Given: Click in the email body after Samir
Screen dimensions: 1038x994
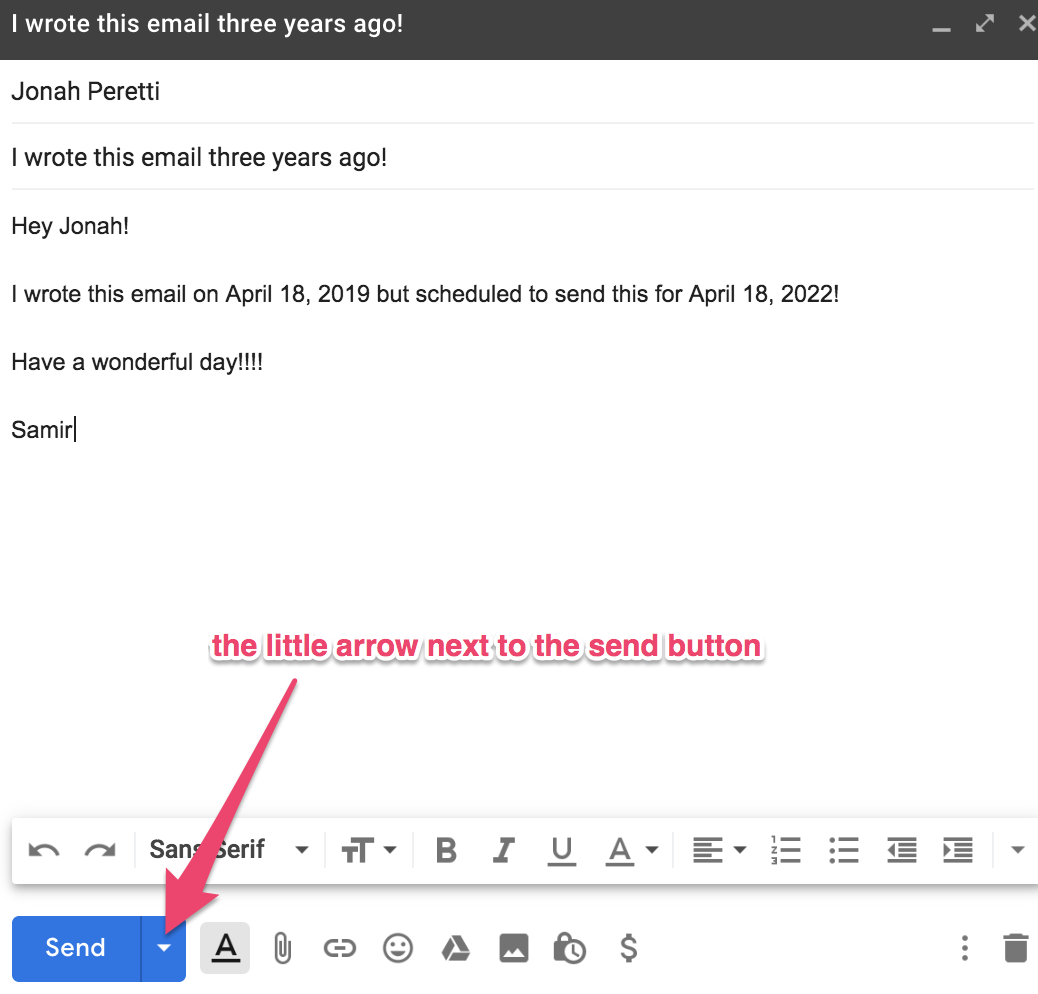Looking at the screenshot, I should (77, 429).
